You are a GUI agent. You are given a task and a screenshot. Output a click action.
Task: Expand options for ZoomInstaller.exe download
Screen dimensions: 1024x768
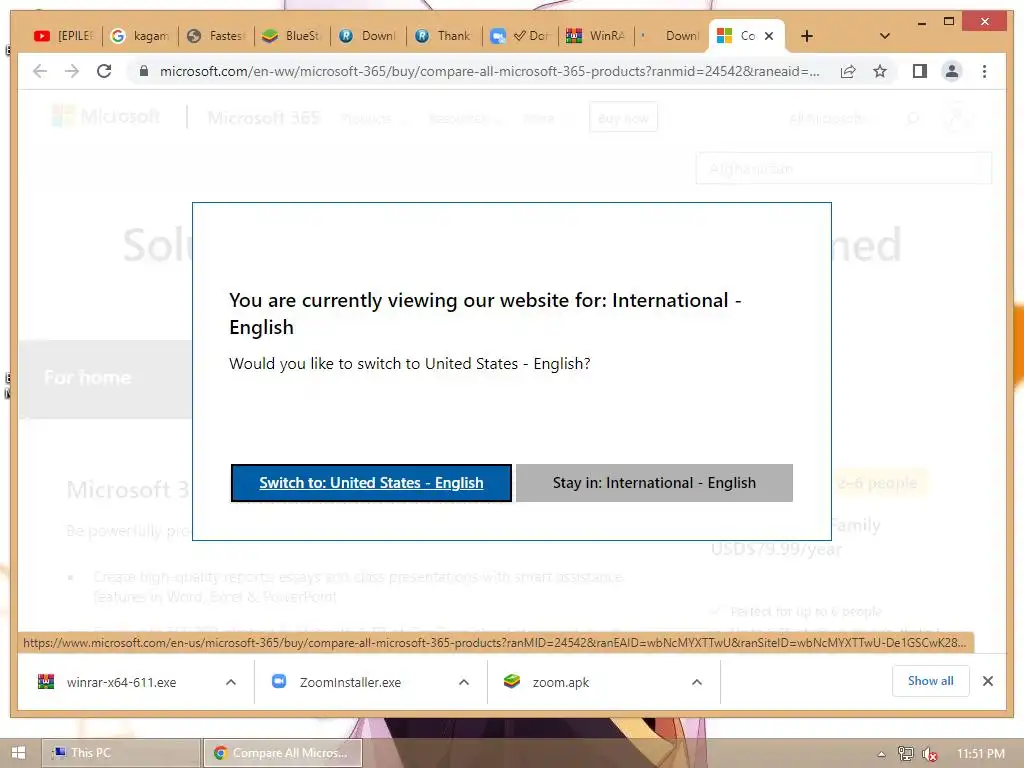coord(464,682)
